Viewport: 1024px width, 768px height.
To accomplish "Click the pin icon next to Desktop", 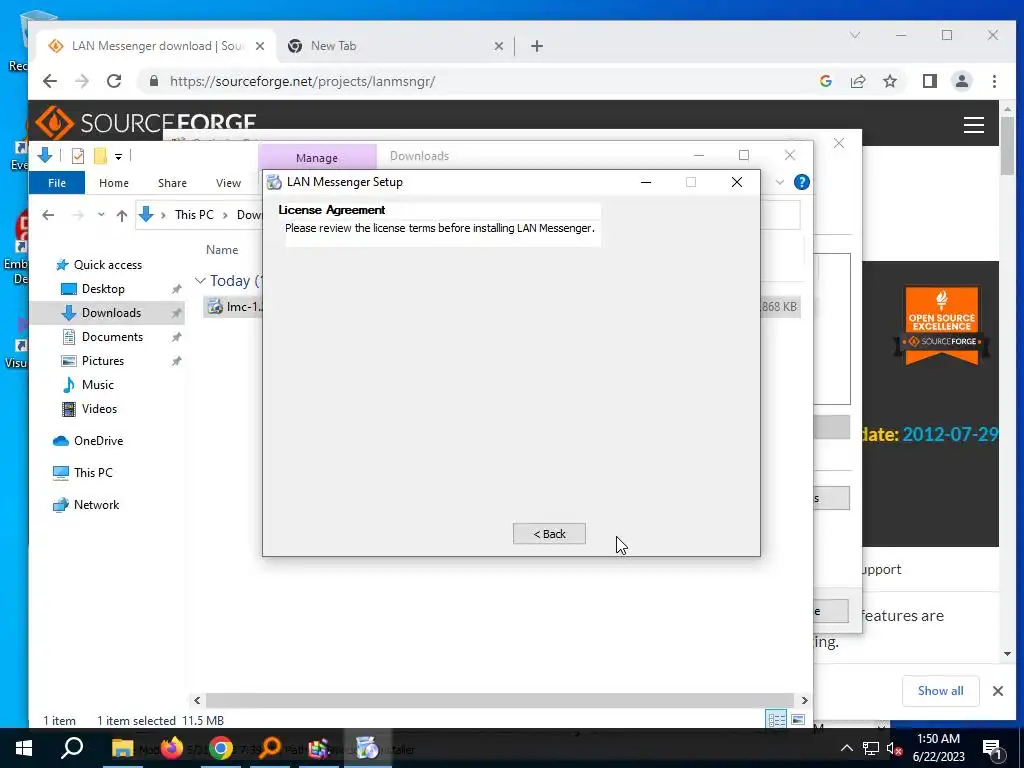I will click(x=176, y=289).
